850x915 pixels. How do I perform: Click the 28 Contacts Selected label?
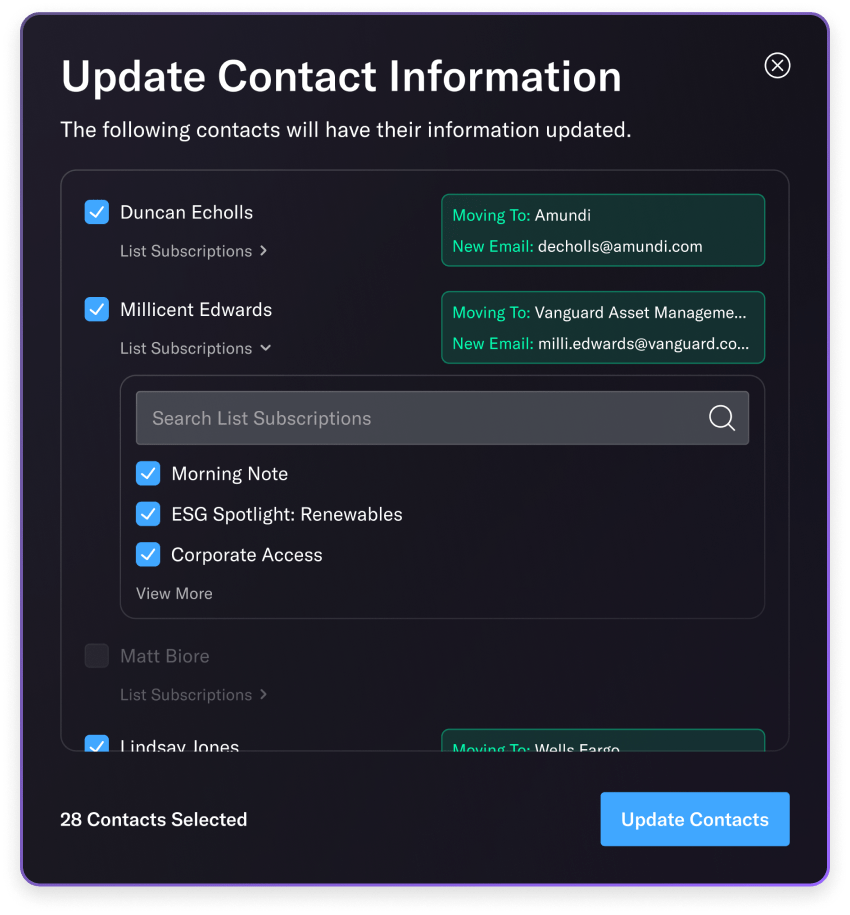[153, 820]
